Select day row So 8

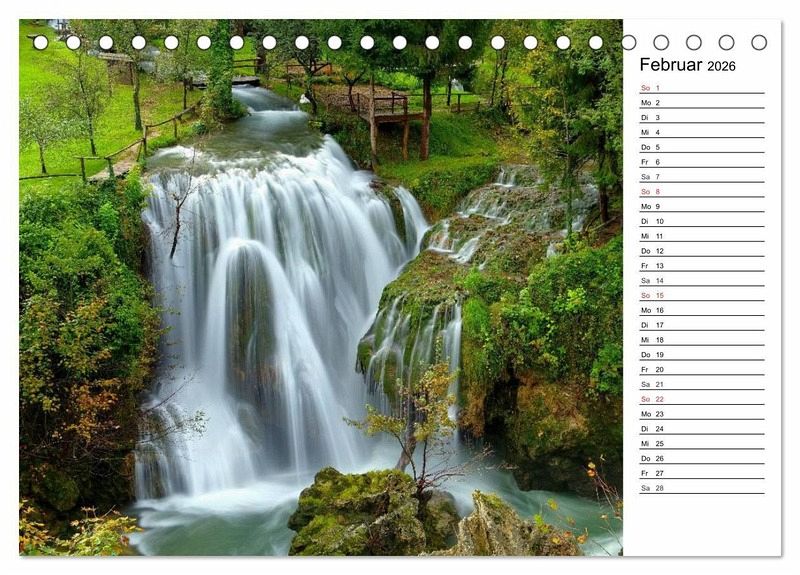(702, 191)
